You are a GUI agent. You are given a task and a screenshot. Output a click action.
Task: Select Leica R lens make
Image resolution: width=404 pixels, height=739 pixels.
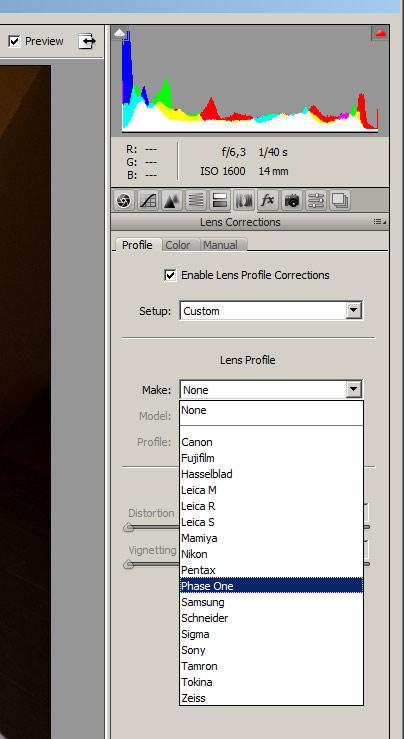pyautogui.click(x=271, y=506)
